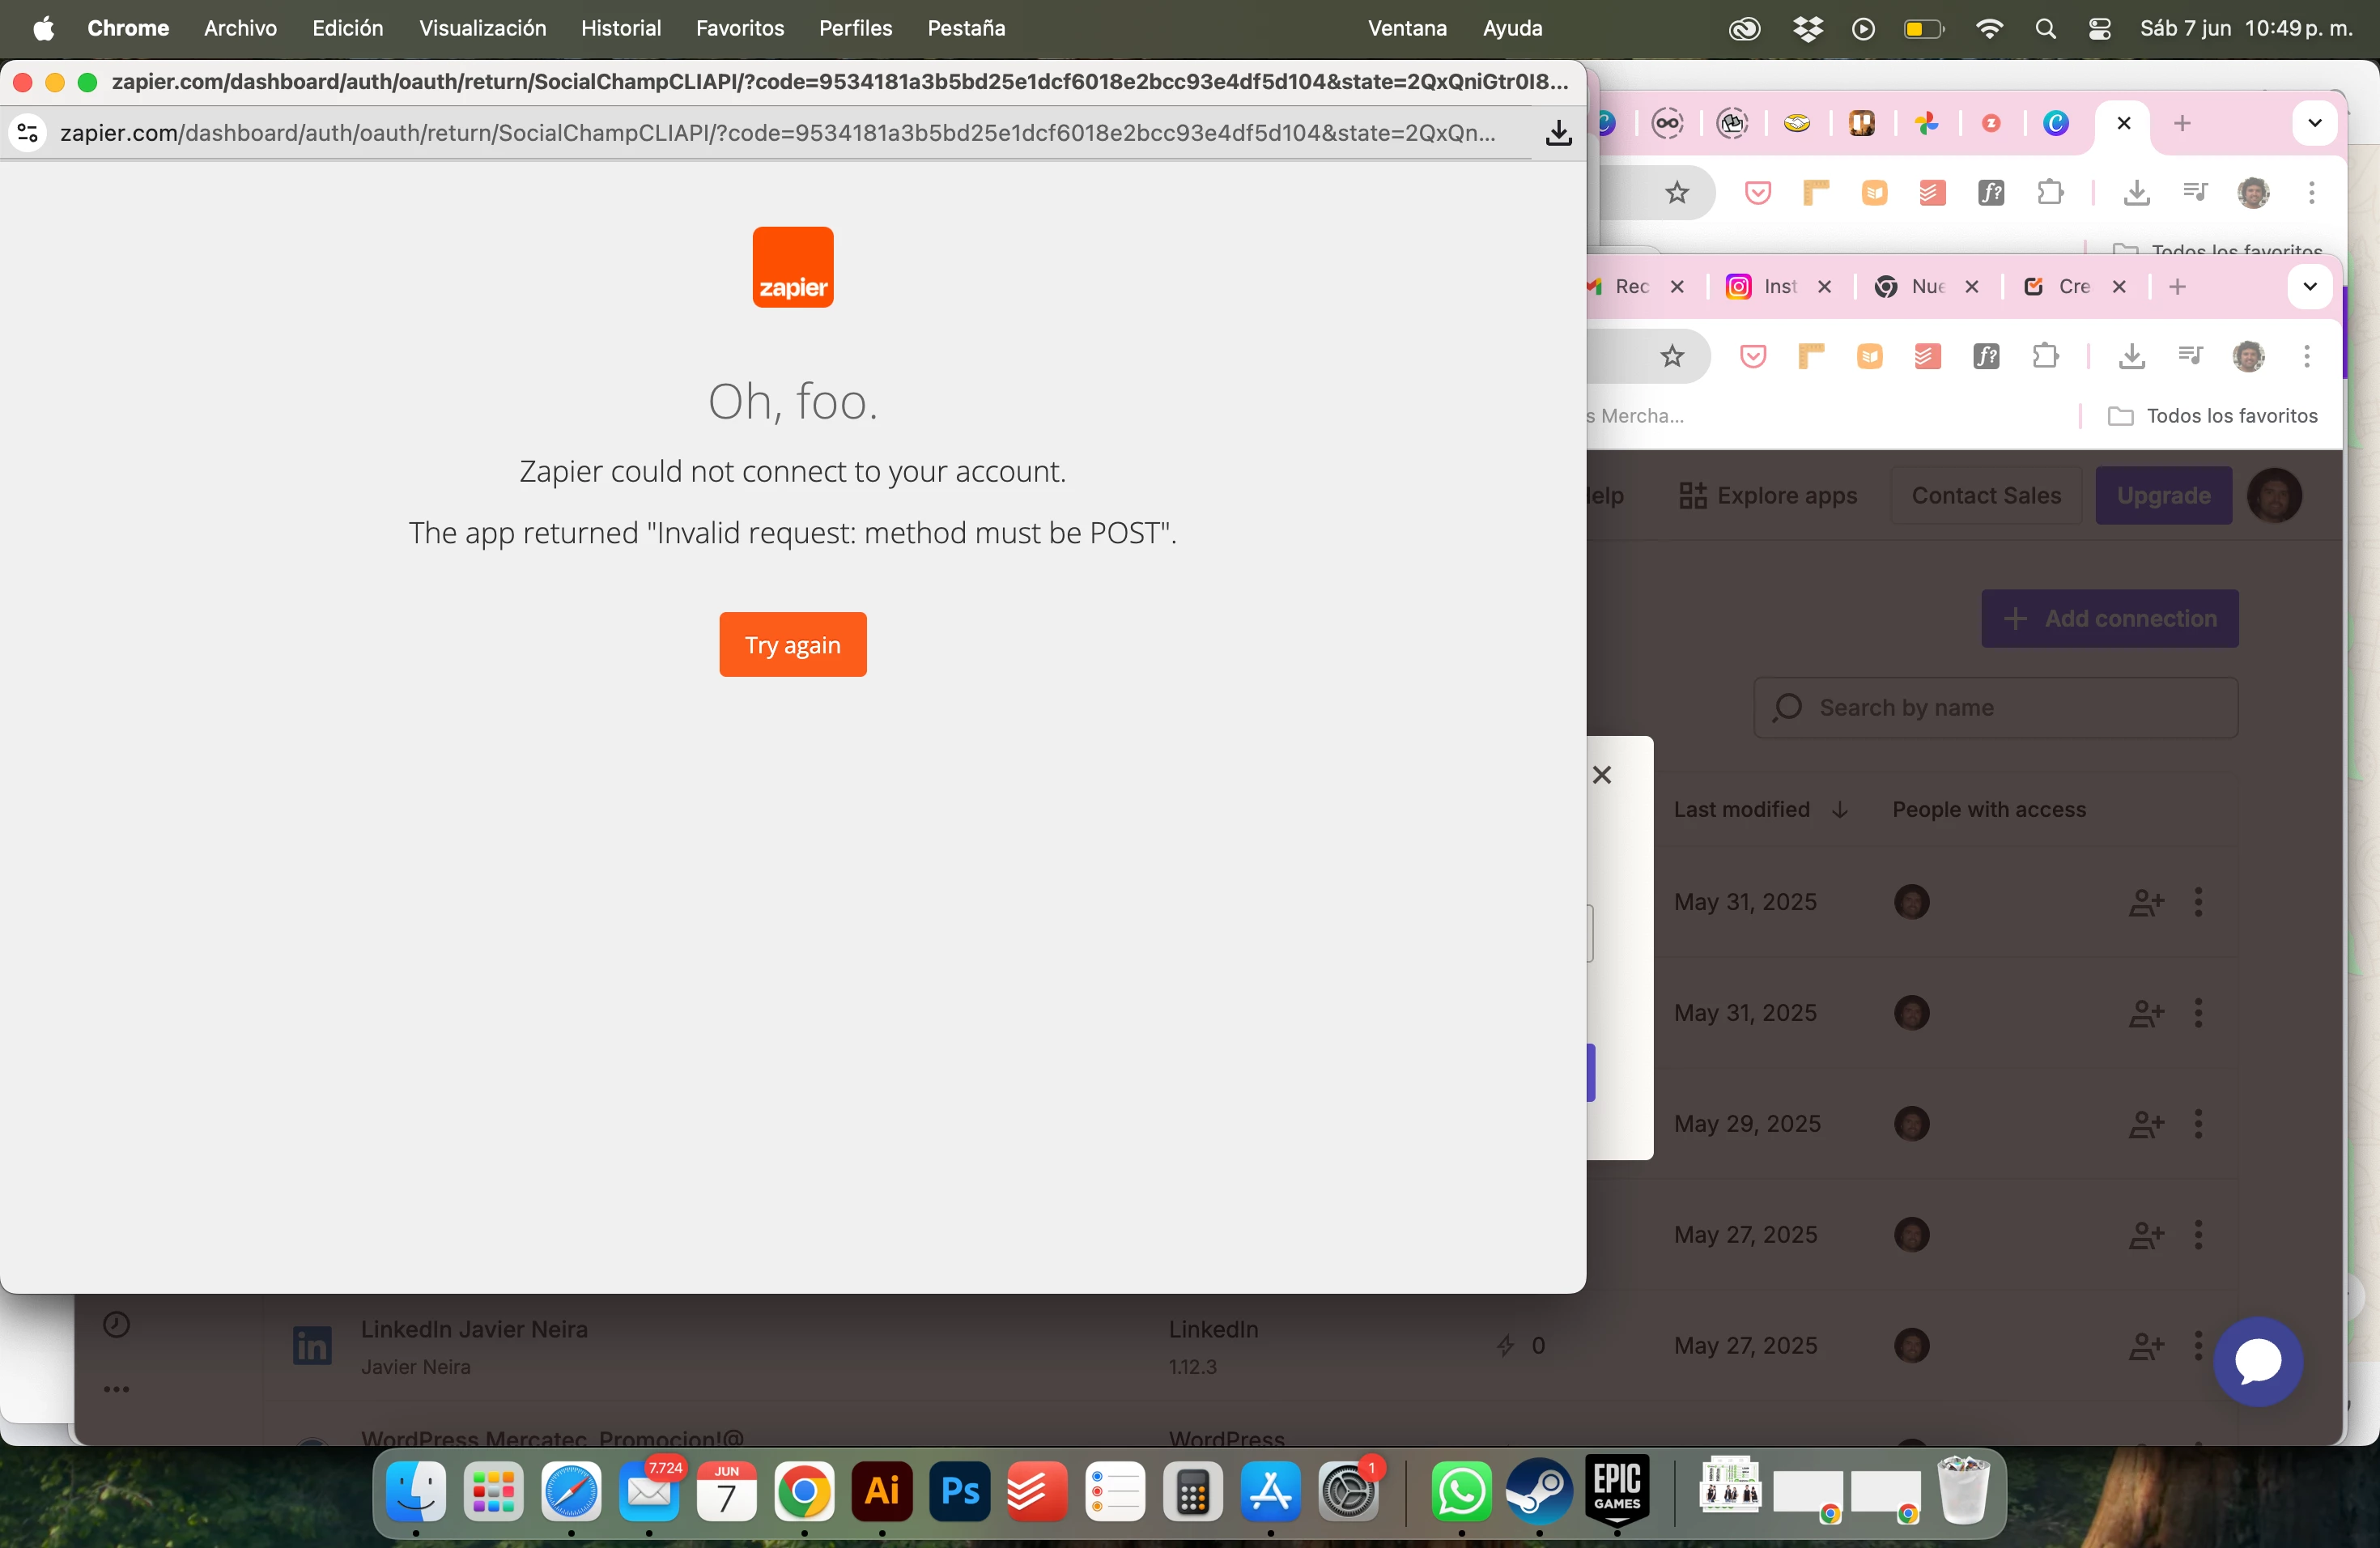Open the more options dots in the Zapier sidebar
Viewport: 2380px width, 1548px height.
click(117, 1389)
